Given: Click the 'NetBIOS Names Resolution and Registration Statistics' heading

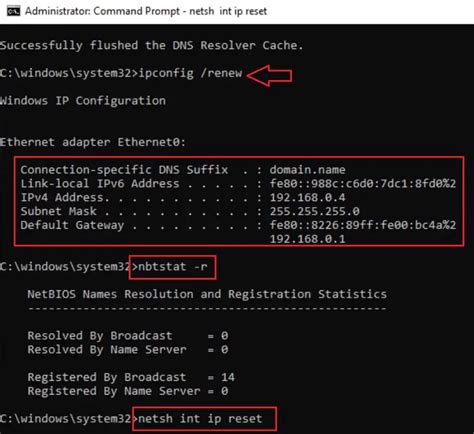Looking at the screenshot, I should (207, 294).
